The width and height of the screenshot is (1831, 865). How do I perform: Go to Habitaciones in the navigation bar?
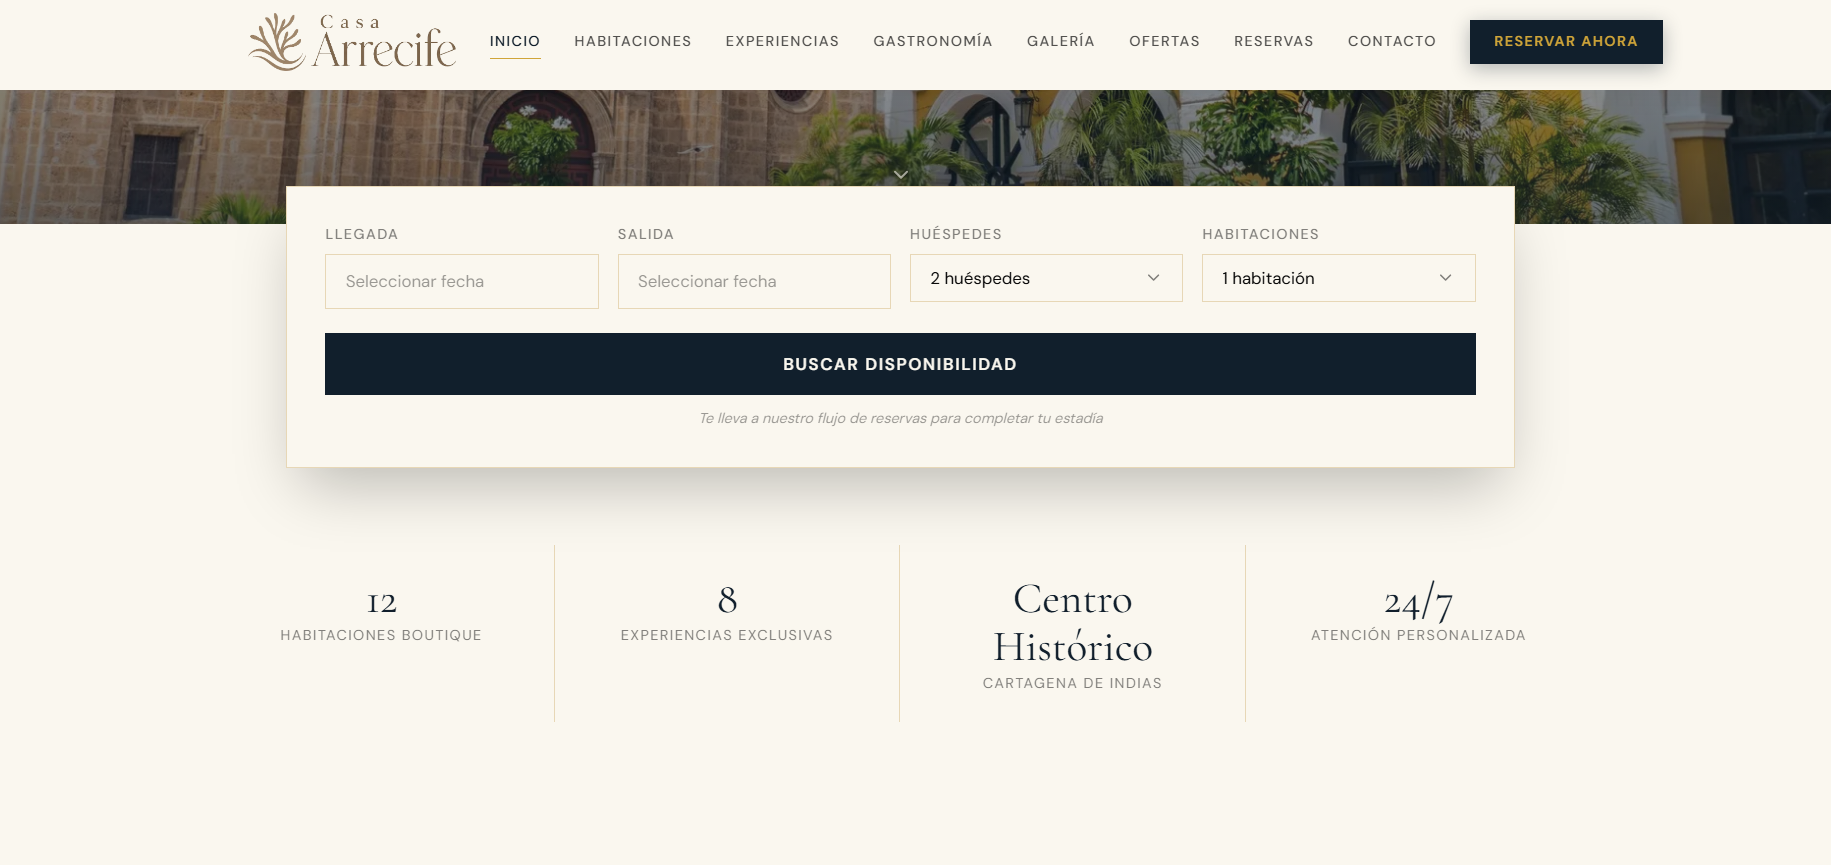pyautogui.click(x=633, y=41)
